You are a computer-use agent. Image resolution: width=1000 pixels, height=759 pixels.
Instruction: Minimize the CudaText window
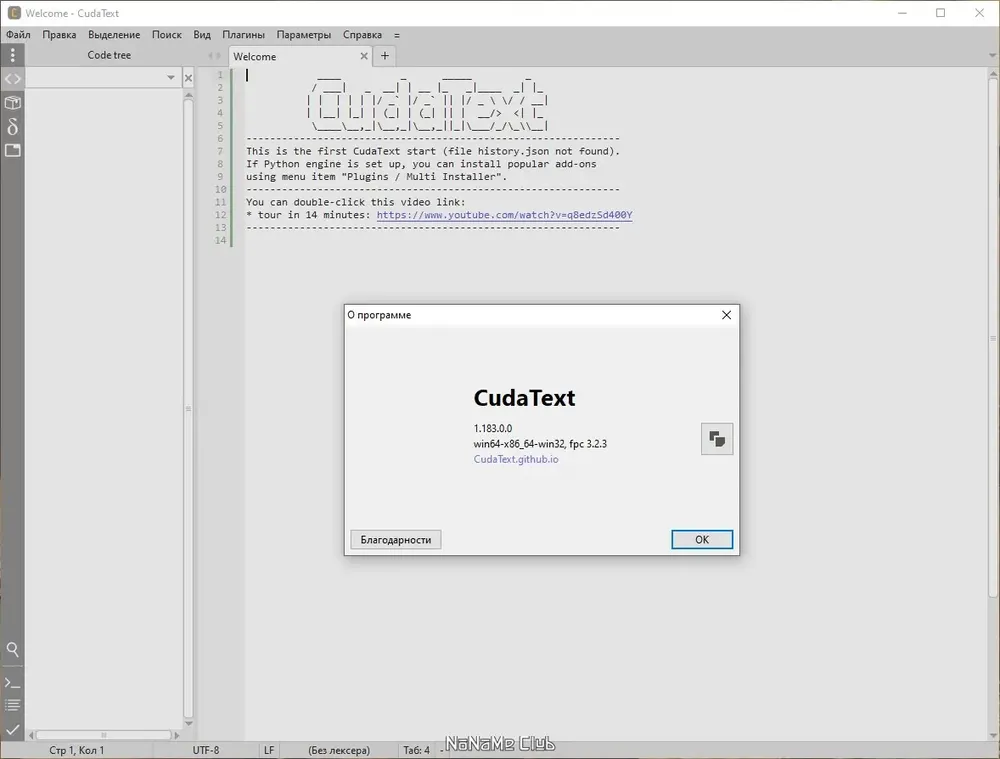[902, 13]
